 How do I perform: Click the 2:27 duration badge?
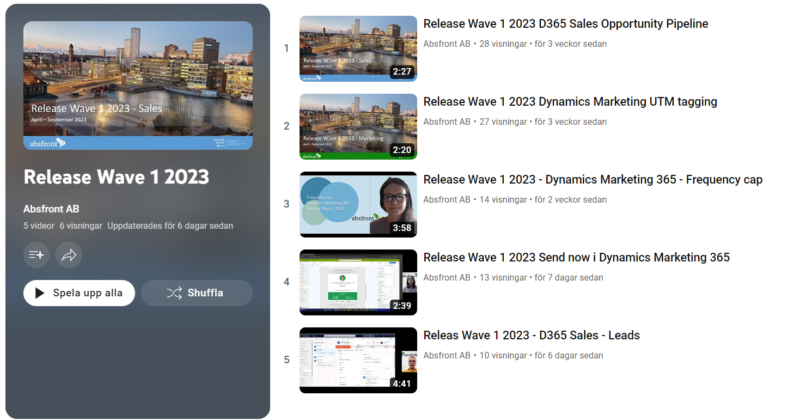tap(402, 72)
